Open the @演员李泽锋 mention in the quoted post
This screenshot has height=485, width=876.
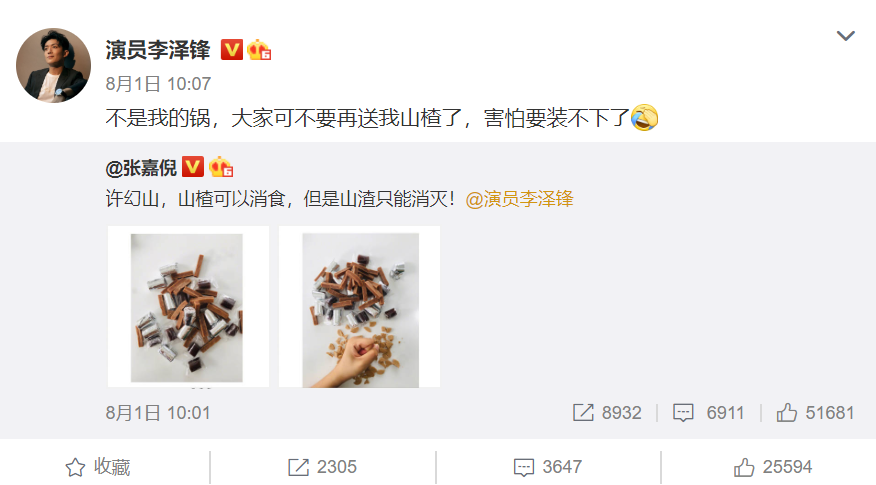pos(520,199)
